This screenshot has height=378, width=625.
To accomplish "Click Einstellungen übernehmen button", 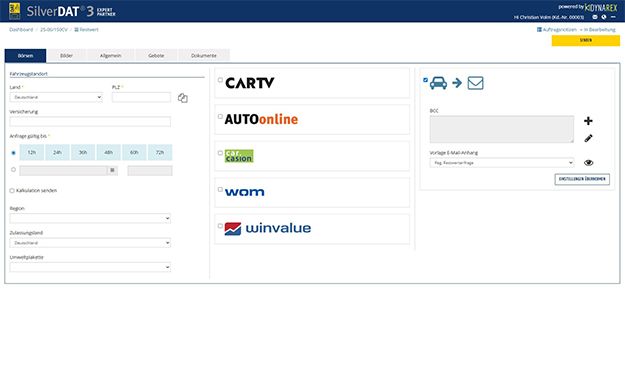I will (582, 179).
